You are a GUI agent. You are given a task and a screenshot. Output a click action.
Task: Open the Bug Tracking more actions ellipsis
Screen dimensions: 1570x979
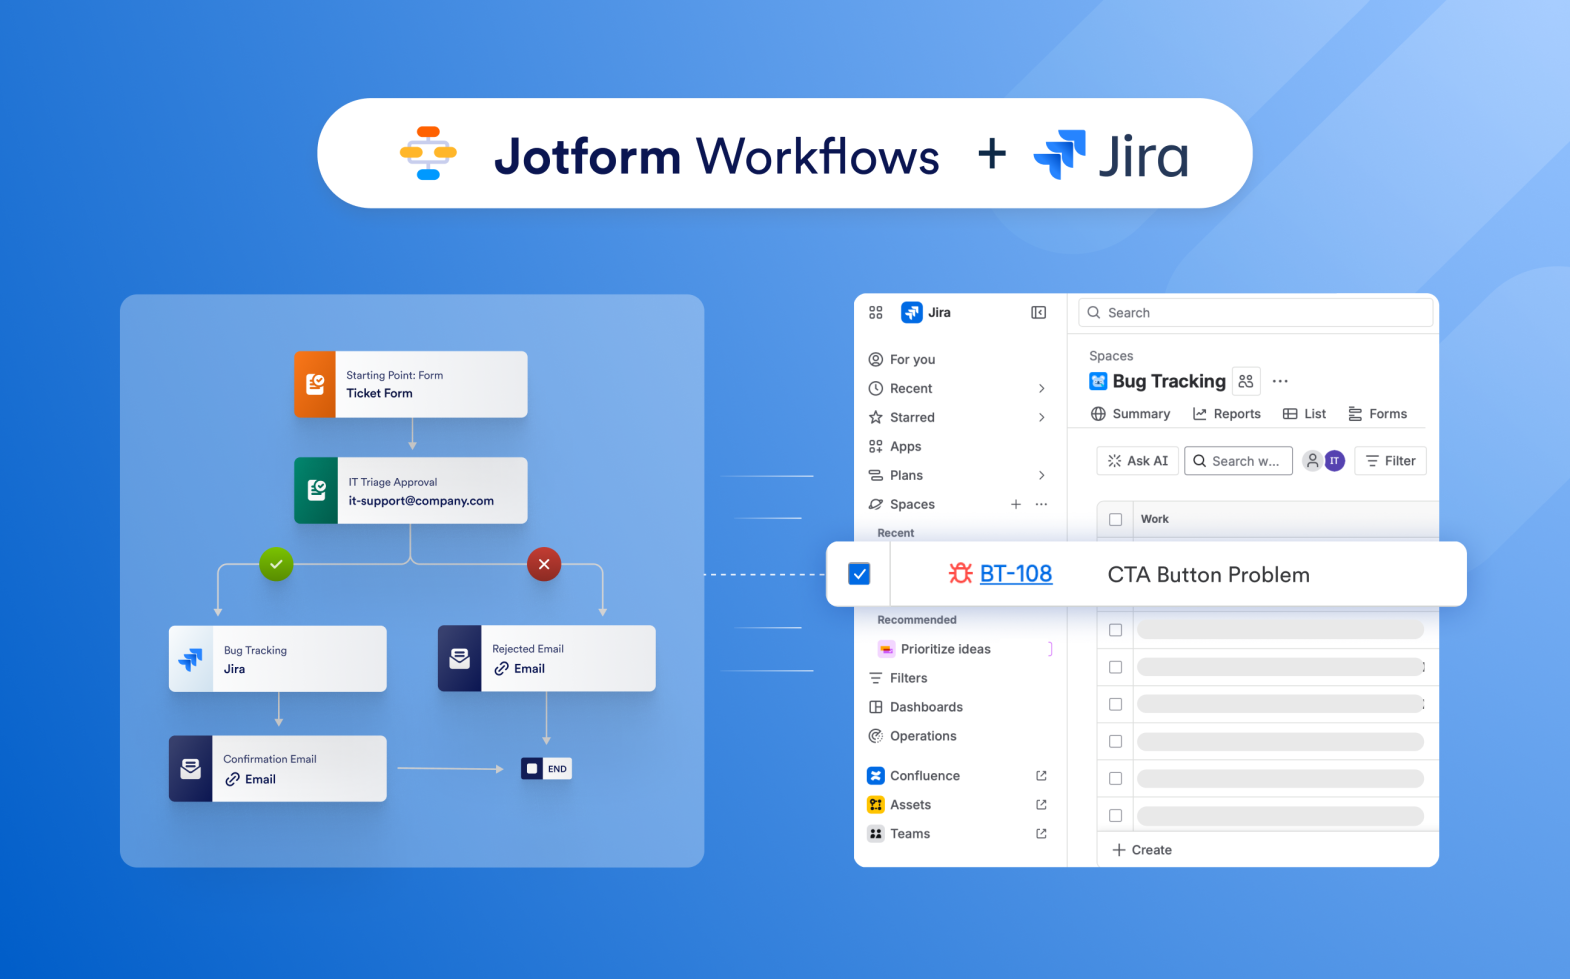[x=1280, y=381]
